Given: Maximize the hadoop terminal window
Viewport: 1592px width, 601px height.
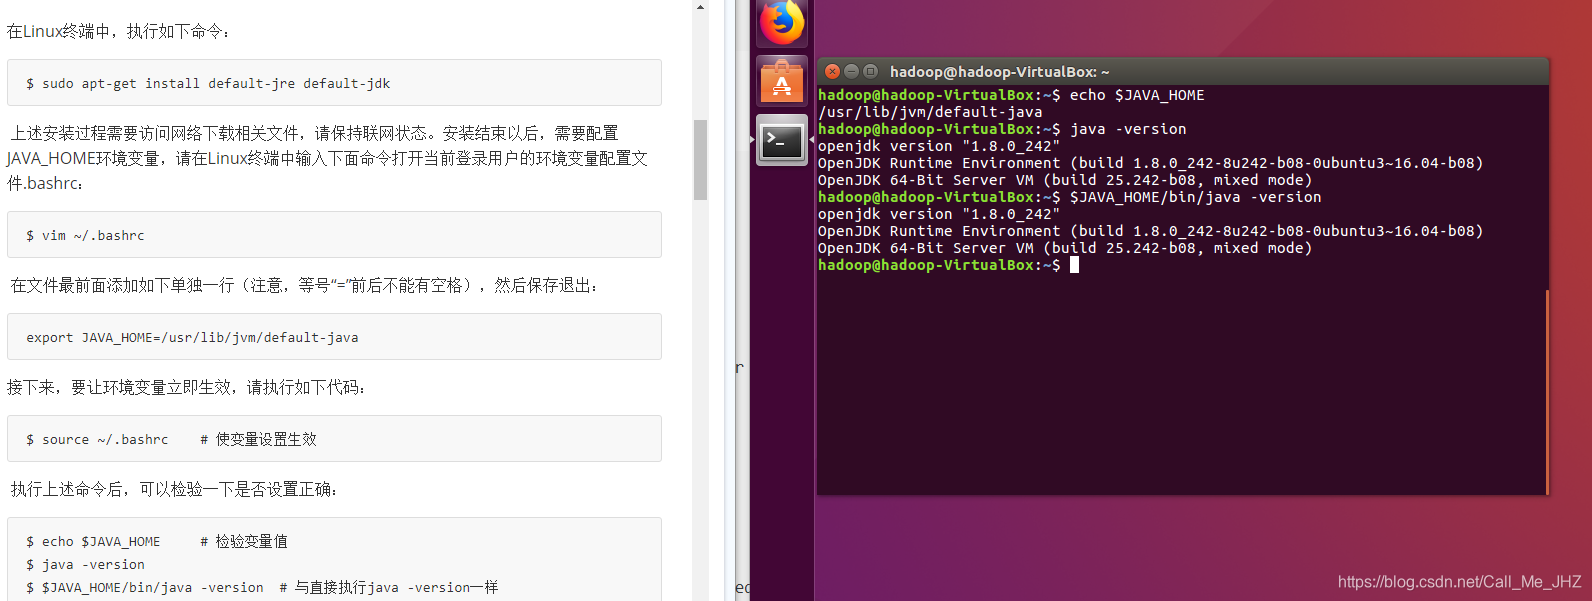Looking at the screenshot, I should point(870,71).
